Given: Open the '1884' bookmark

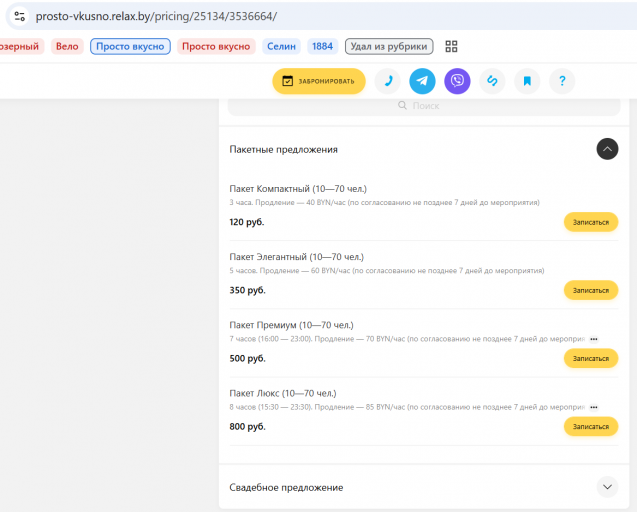Looking at the screenshot, I should coord(323,46).
